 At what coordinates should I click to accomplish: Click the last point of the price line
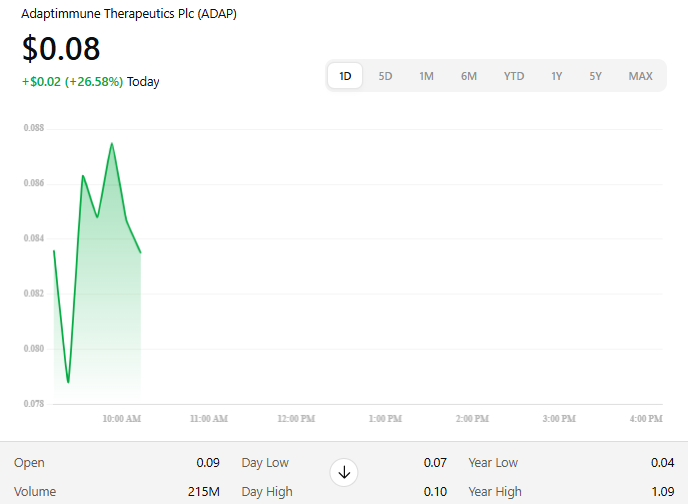click(x=140, y=252)
